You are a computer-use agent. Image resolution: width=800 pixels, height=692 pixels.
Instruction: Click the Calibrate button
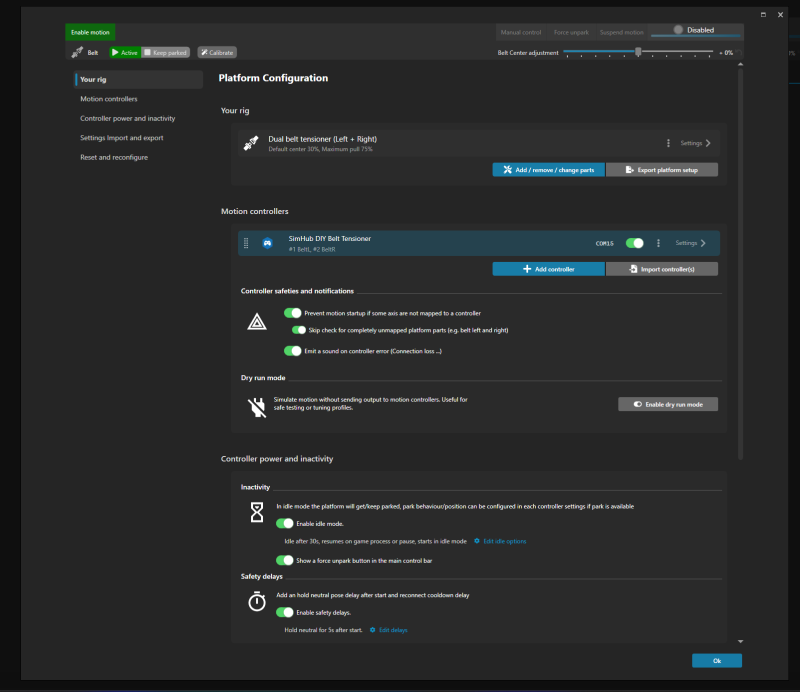point(217,52)
